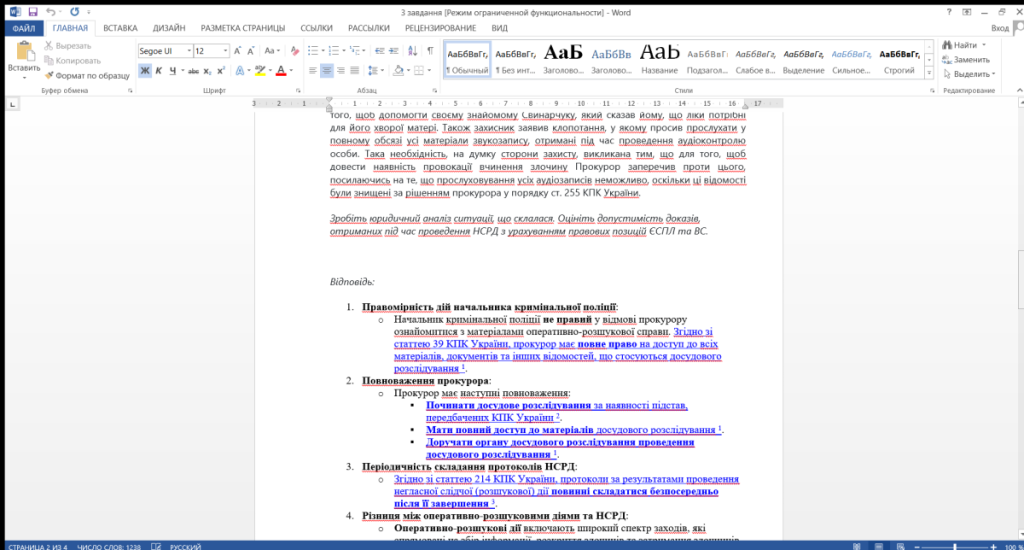Toggle underline Ч formatting
Screen dimensions: 1024x550
pyautogui.click(x=172, y=71)
